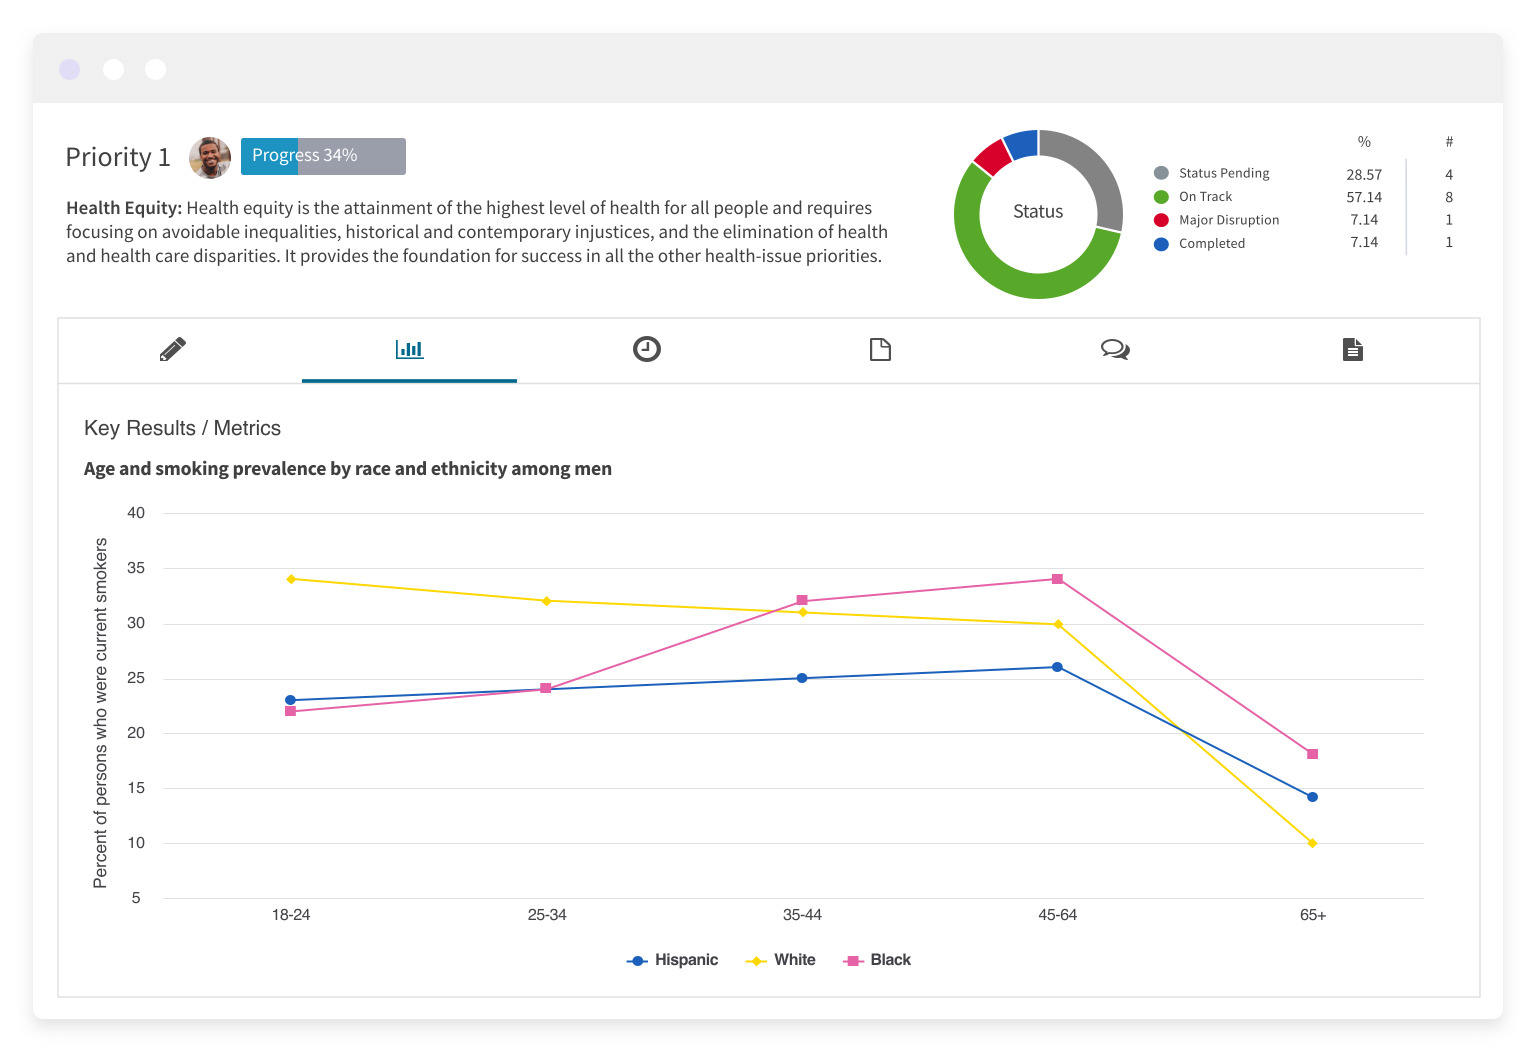Open the Documents page tab
Viewport: 1536px width, 1052px height.
[880, 350]
